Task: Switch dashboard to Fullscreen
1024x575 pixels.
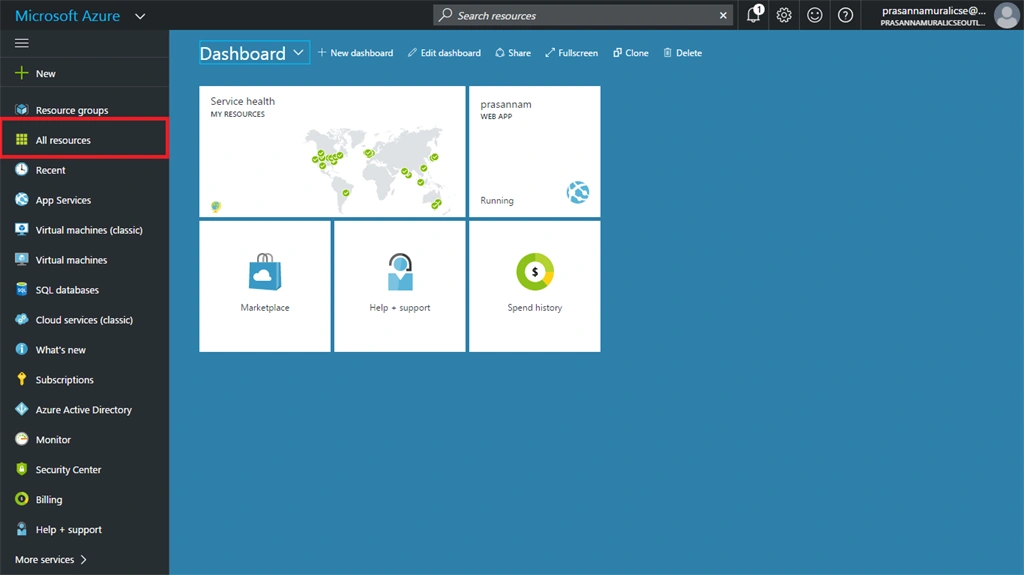Action: click(x=571, y=53)
